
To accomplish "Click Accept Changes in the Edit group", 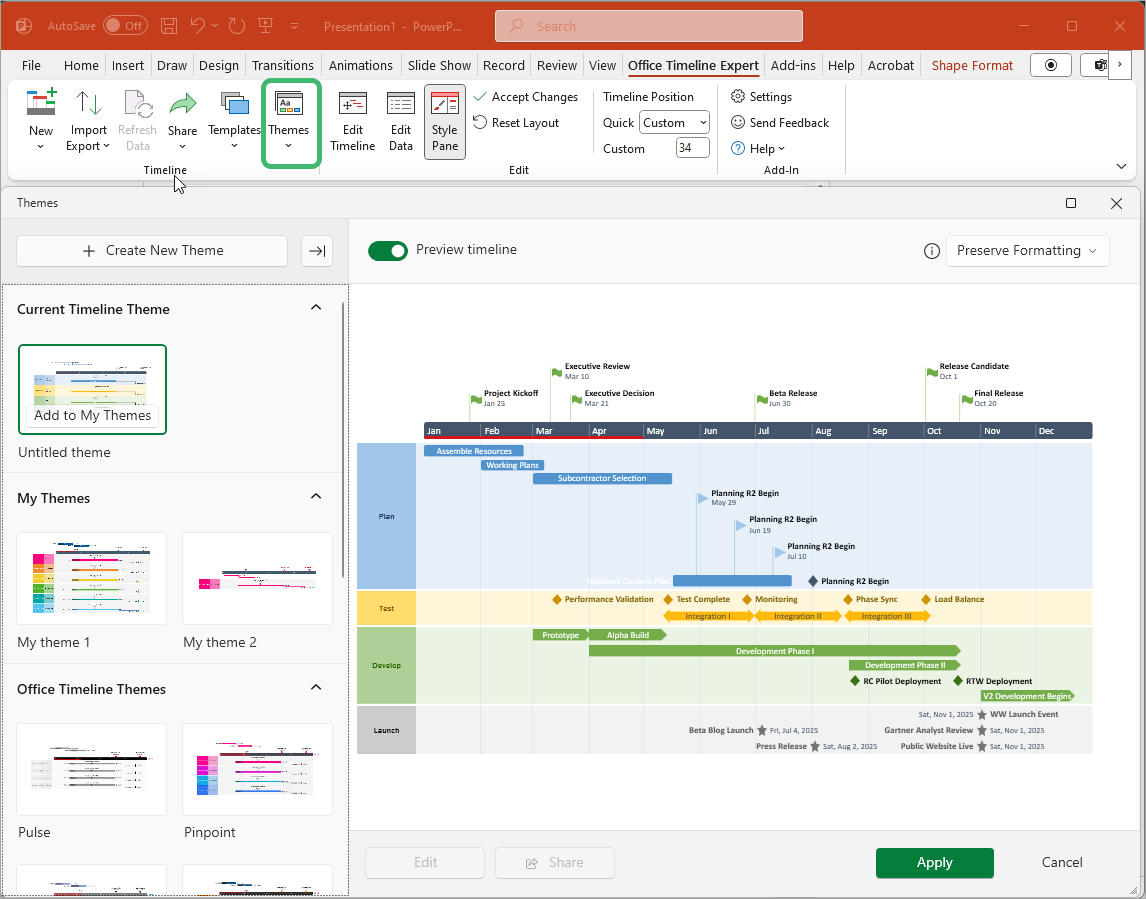I will [528, 96].
